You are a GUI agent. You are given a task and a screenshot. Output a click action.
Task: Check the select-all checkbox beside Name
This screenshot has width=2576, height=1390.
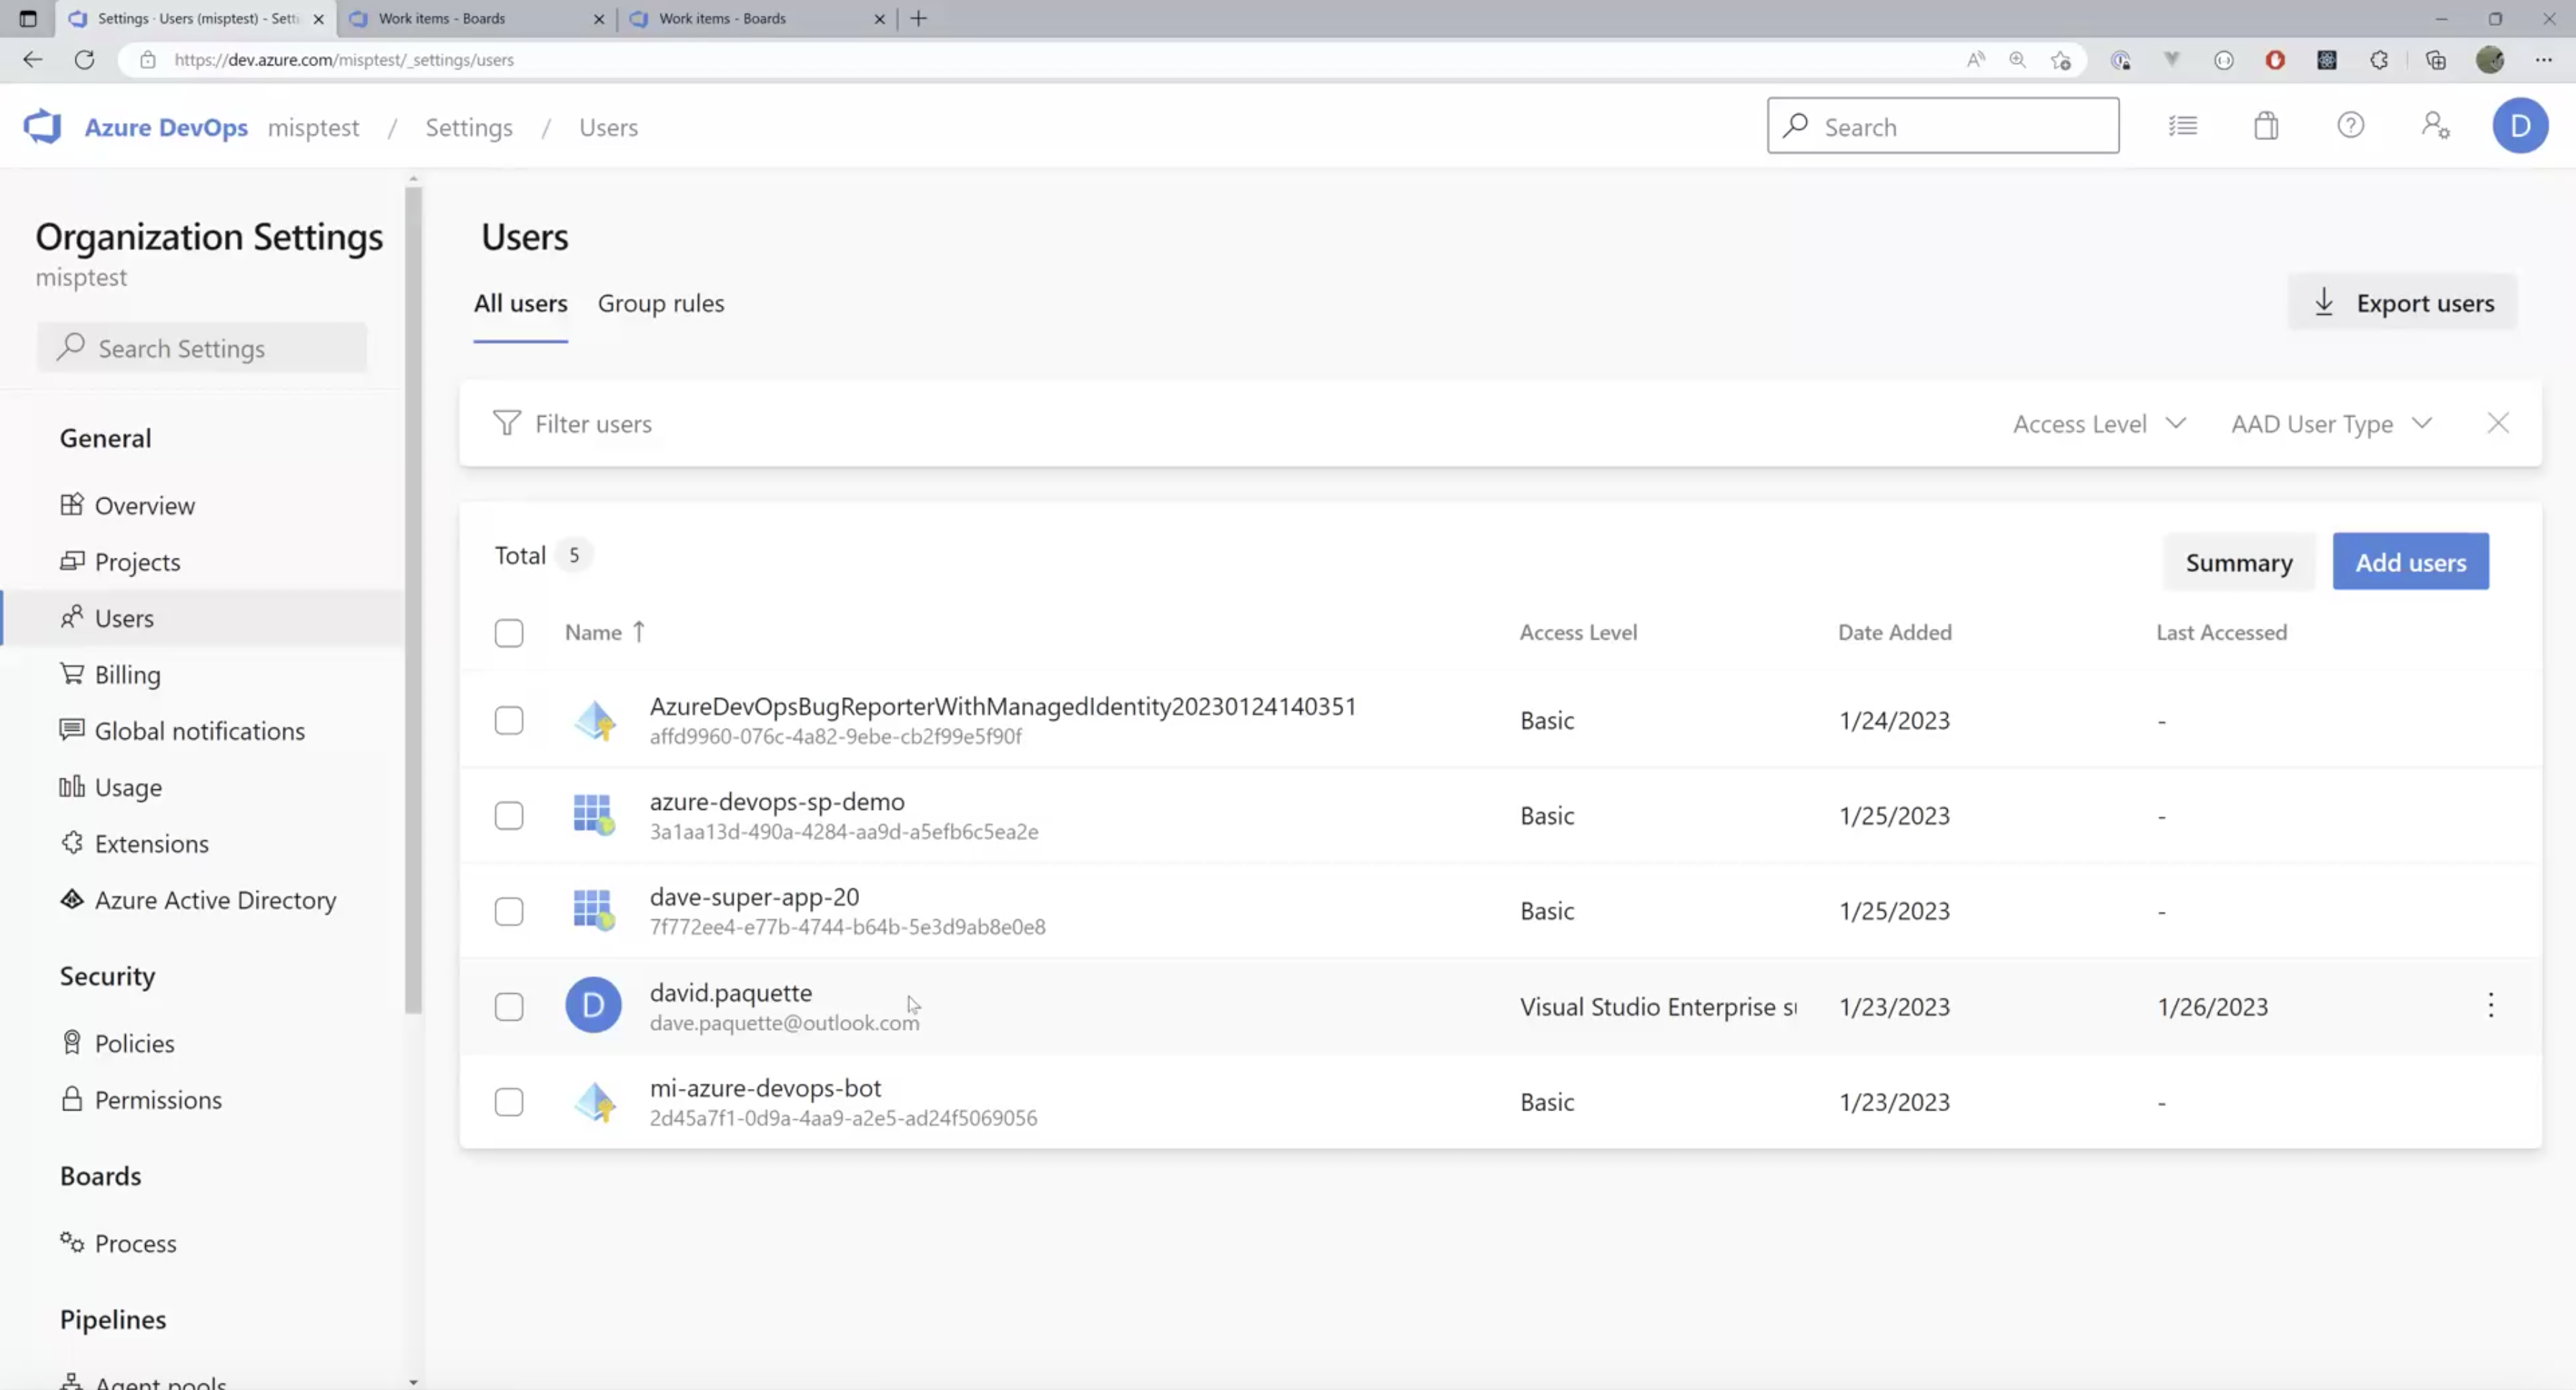pyautogui.click(x=509, y=633)
